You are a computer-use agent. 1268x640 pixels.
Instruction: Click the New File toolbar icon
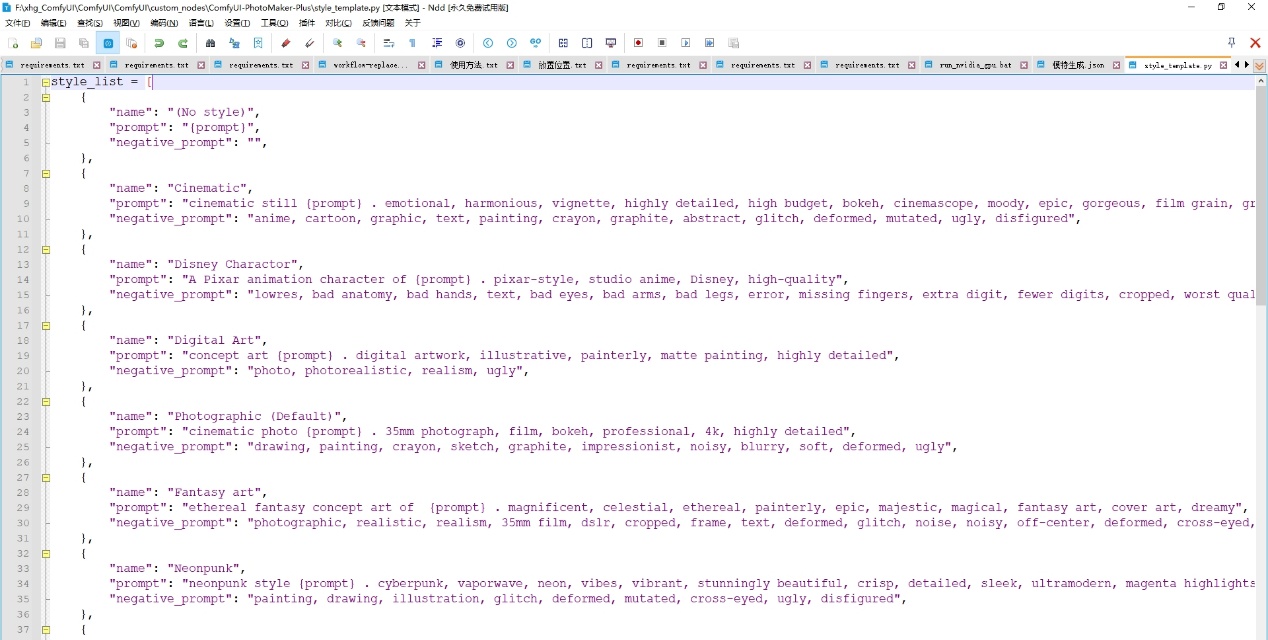13,43
